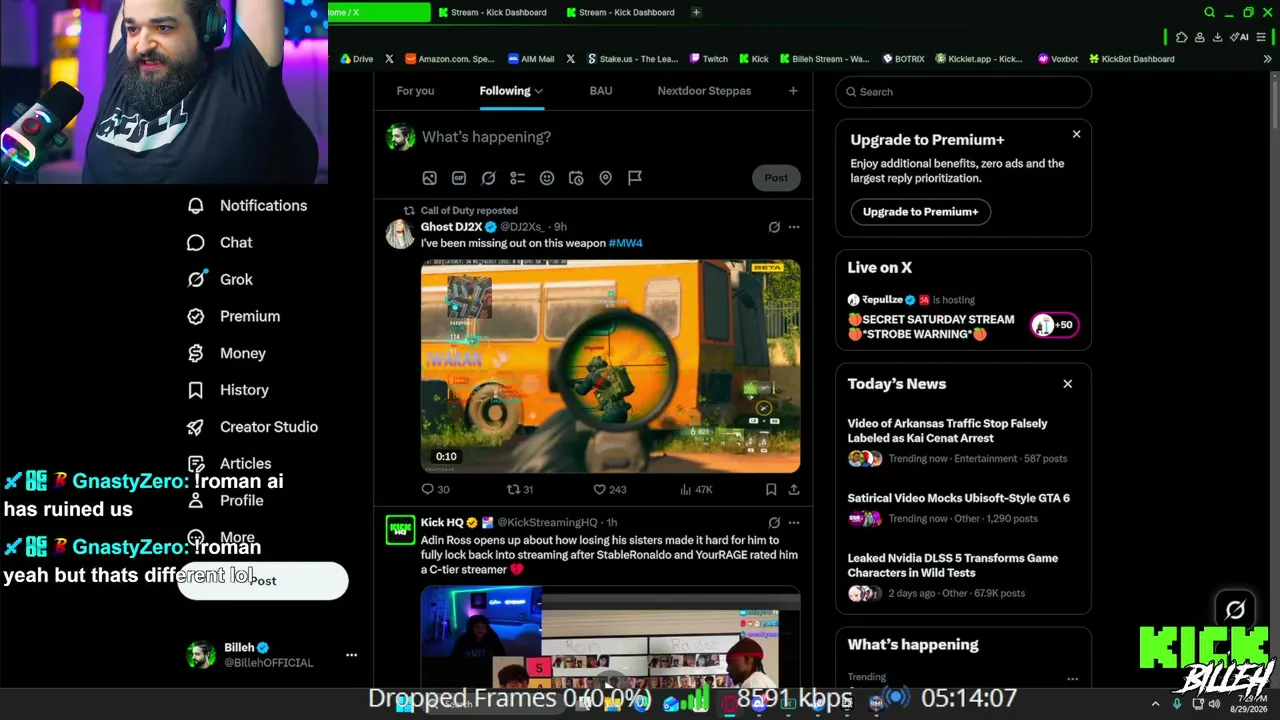Open browser extensions puzzle icon
Image resolution: width=1280 pixels, height=720 pixels.
1181,37
